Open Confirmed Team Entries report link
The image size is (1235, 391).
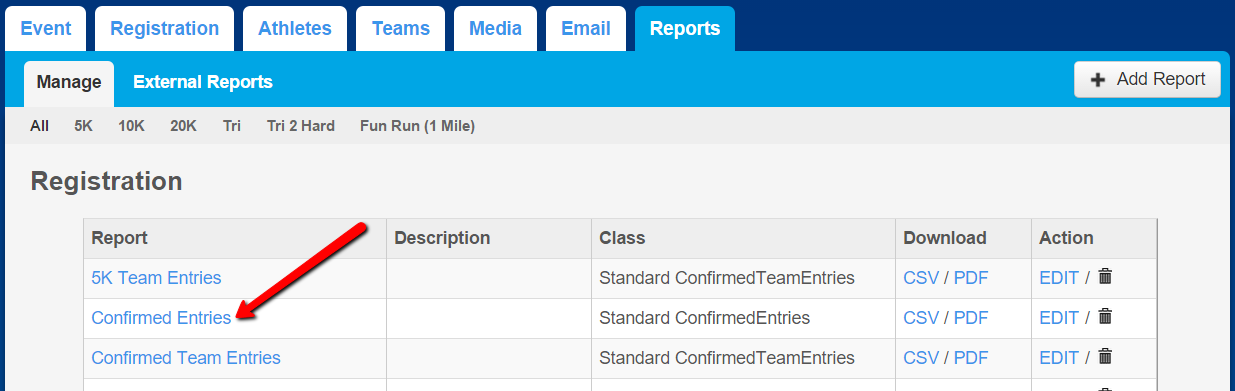(186, 358)
